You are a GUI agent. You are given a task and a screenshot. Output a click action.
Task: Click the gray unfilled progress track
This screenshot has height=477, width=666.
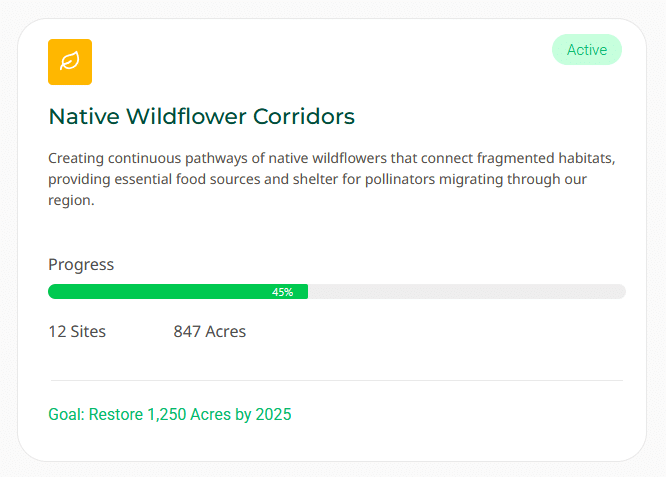click(466, 292)
